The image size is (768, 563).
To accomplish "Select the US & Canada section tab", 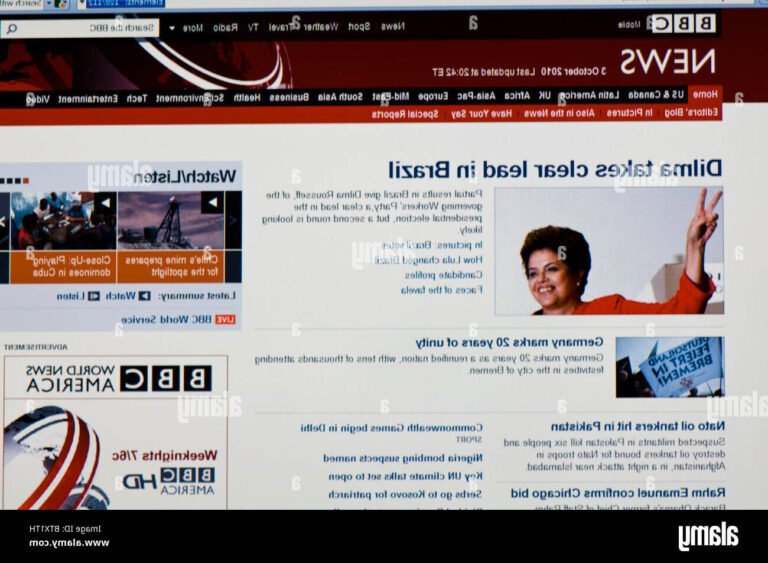I will pyautogui.click(x=656, y=94).
